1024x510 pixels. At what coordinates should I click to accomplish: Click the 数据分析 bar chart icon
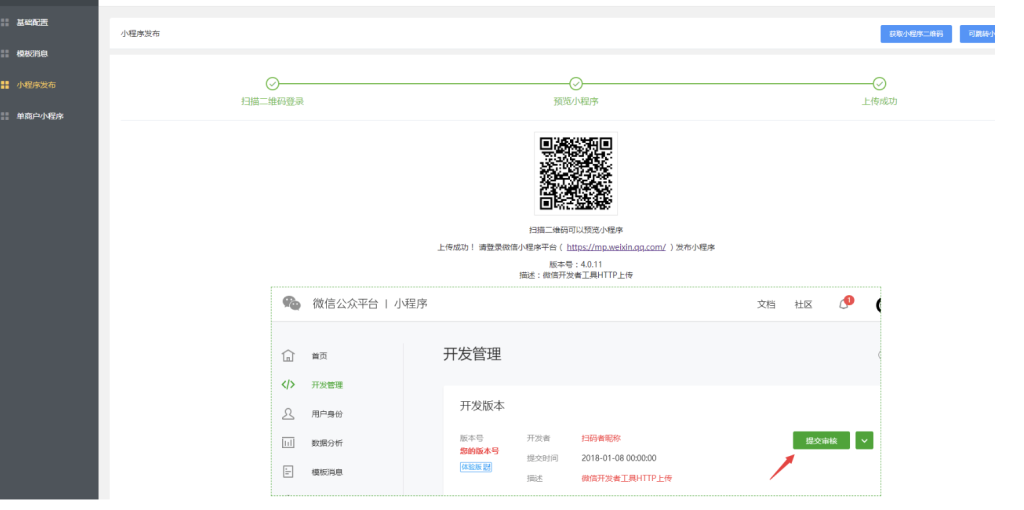pyautogui.click(x=288, y=443)
